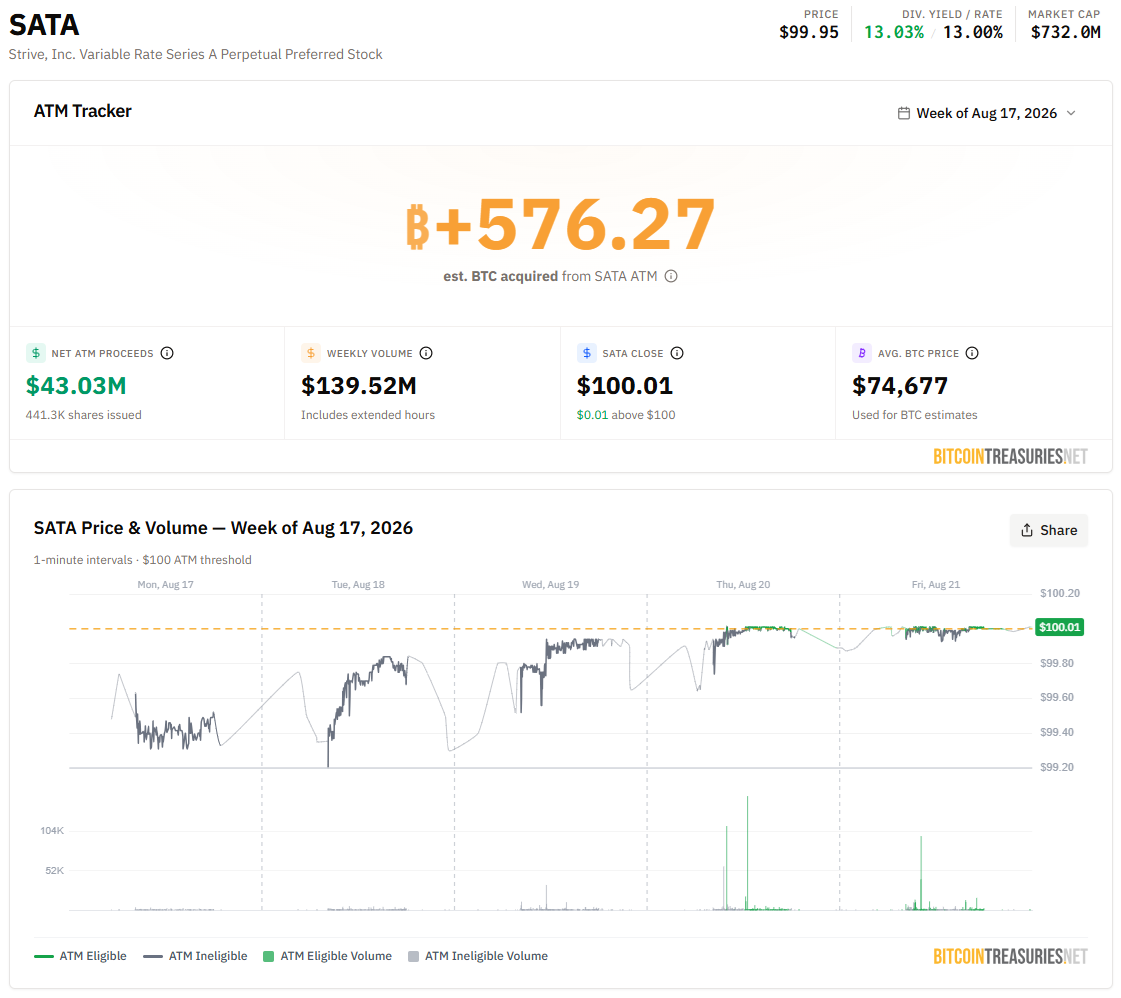Click the $99.60 y-axis label
1121x998 pixels.
click(x=1057, y=698)
